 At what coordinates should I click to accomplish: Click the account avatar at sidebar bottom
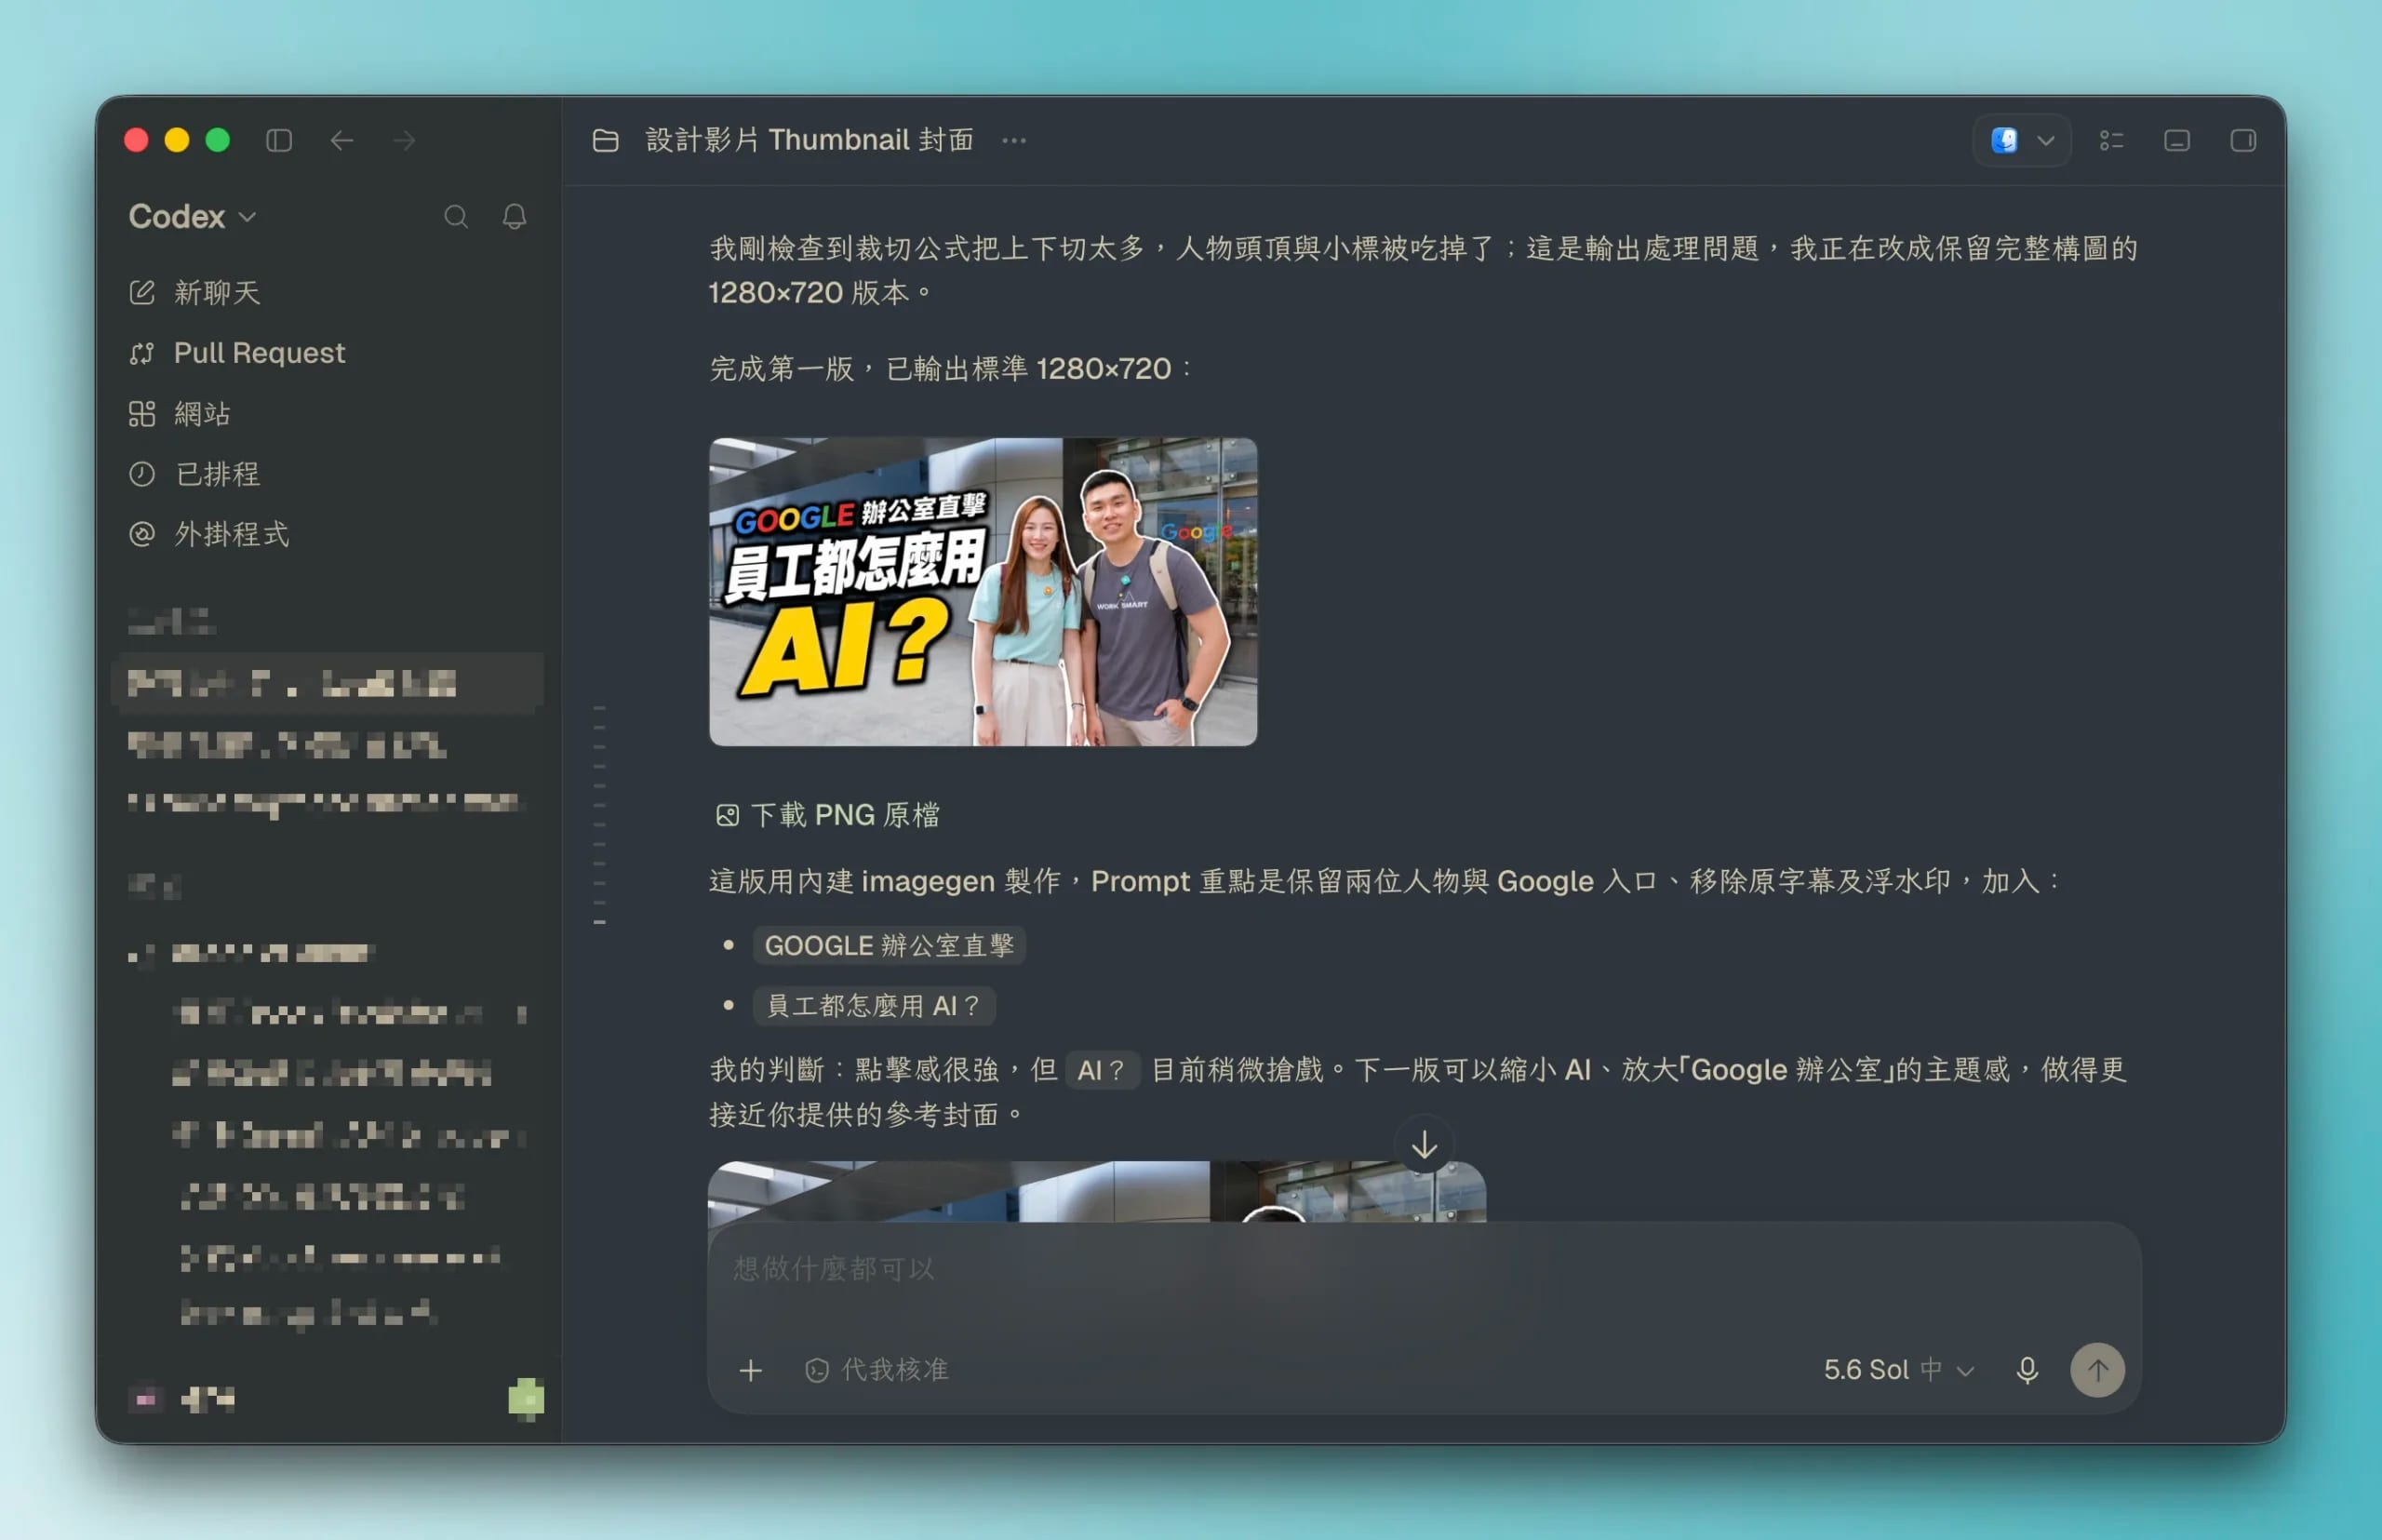point(146,1399)
